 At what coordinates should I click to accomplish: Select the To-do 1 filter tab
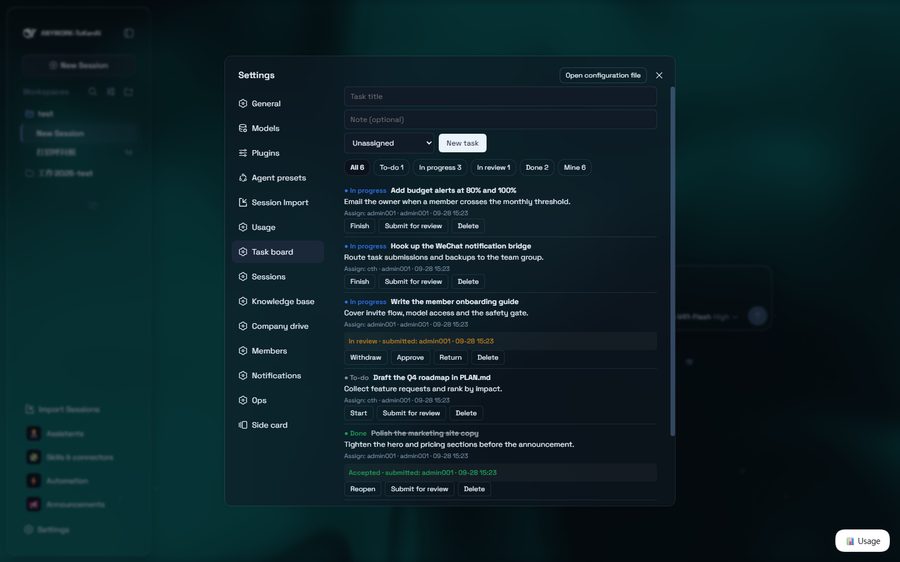(391, 167)
